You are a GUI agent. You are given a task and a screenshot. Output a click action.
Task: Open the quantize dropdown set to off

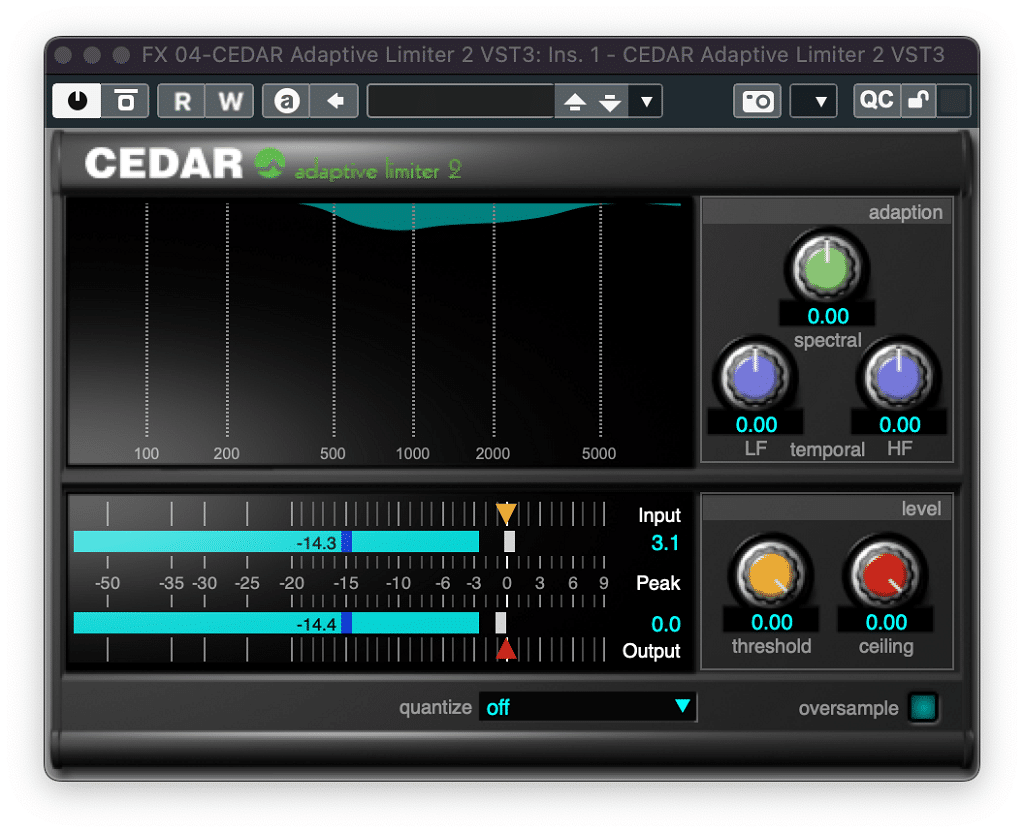click(588, 707)
